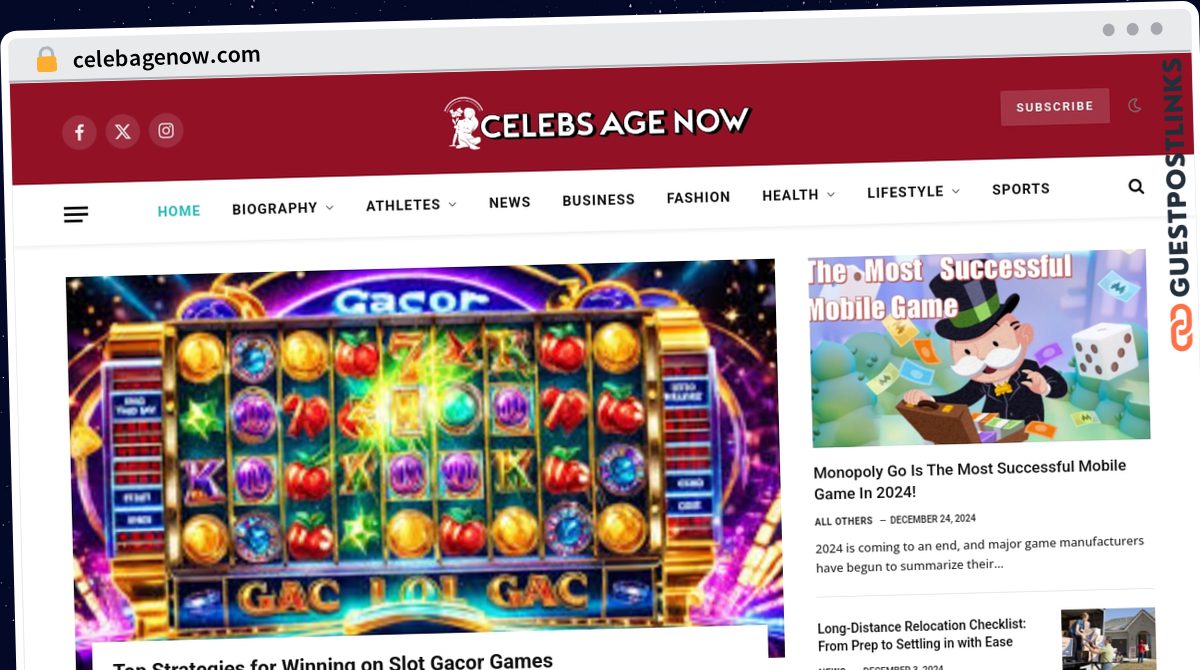Image resolution: width=1200 pixels, height=670 pixels.
Task: Expand the Lifestyle dropdown menu
Action: [913, 192]
